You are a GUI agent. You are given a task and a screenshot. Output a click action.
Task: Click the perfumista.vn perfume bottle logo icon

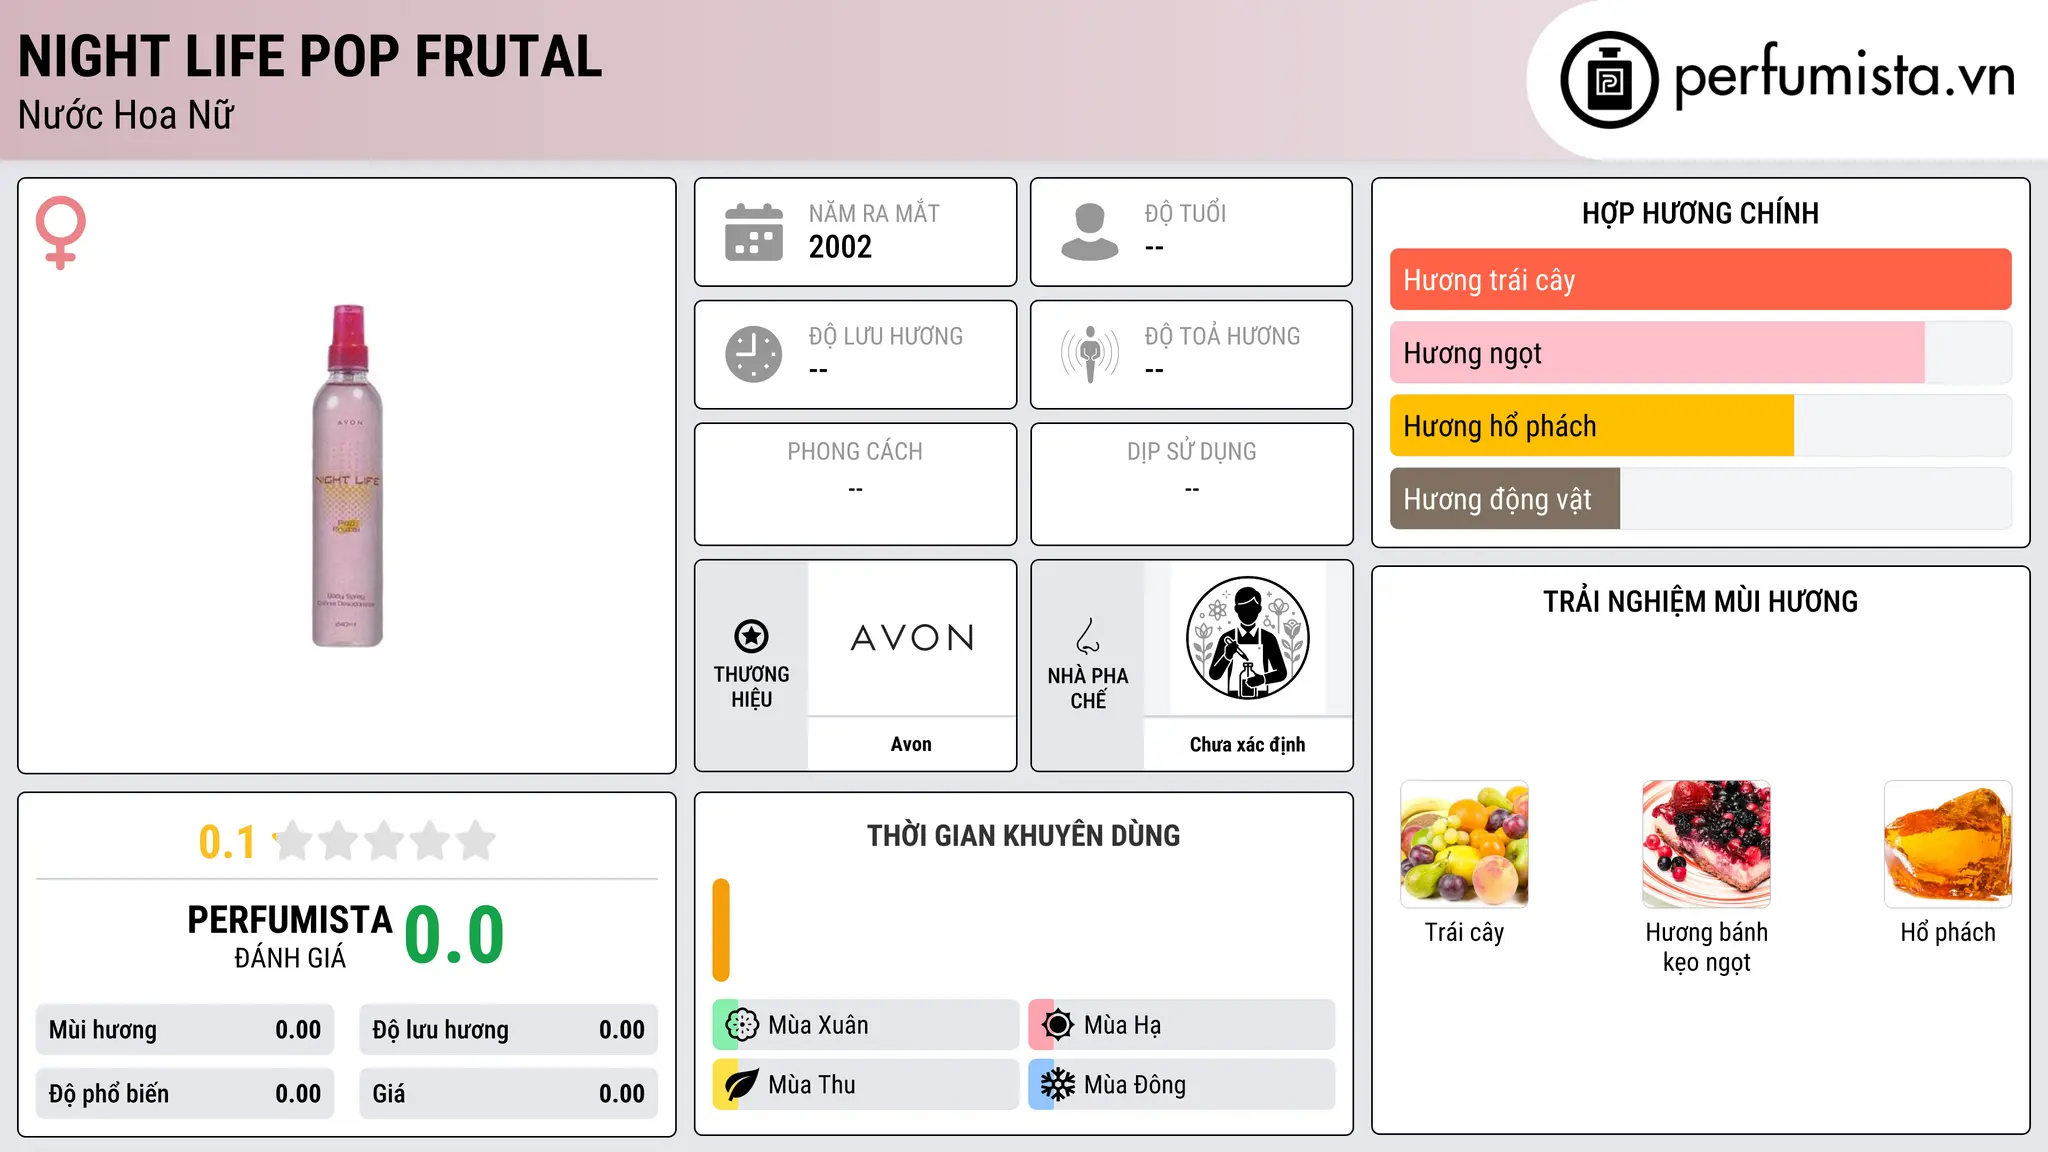(x=1609, y=80)
